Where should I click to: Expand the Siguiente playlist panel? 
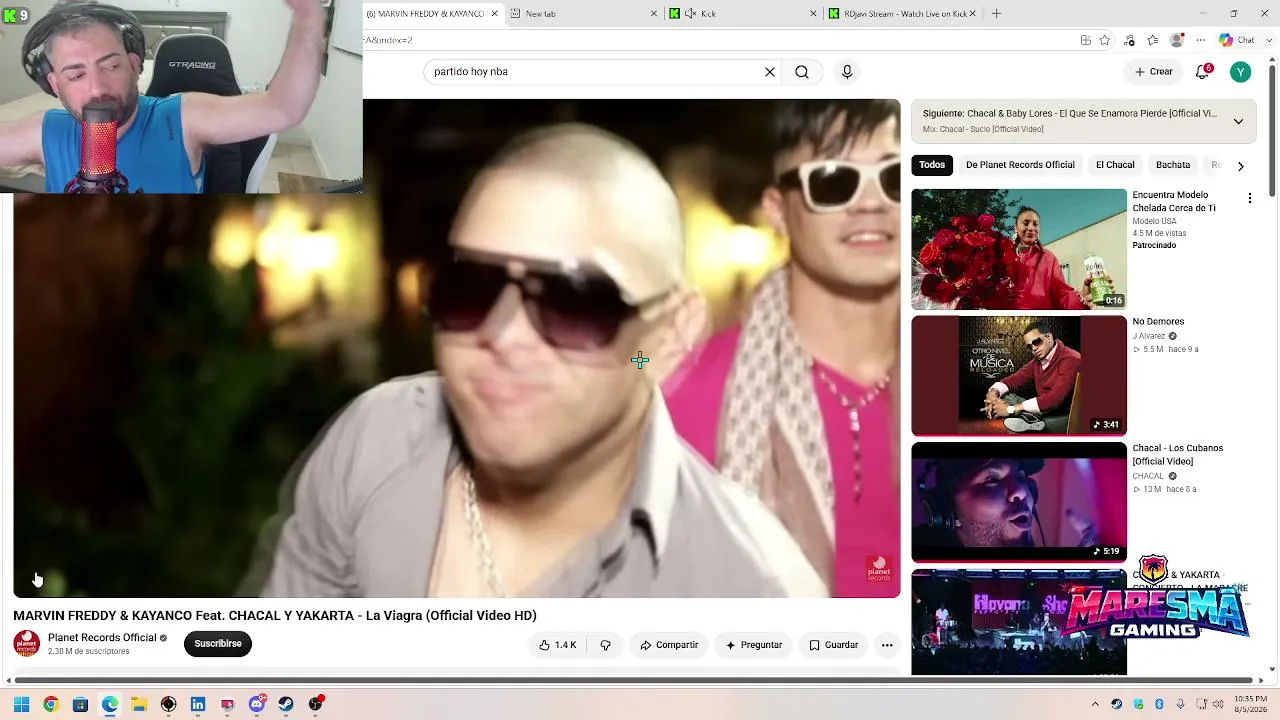click(x=1238, y=121)
